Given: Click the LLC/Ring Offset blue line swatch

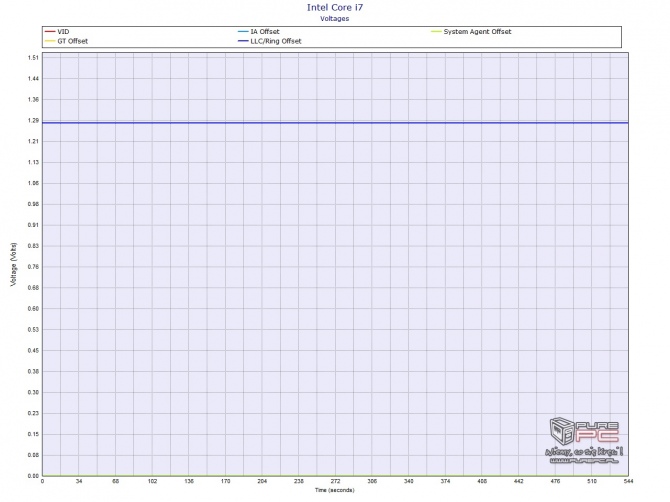Looking at the screenshot, I should 244,41.
